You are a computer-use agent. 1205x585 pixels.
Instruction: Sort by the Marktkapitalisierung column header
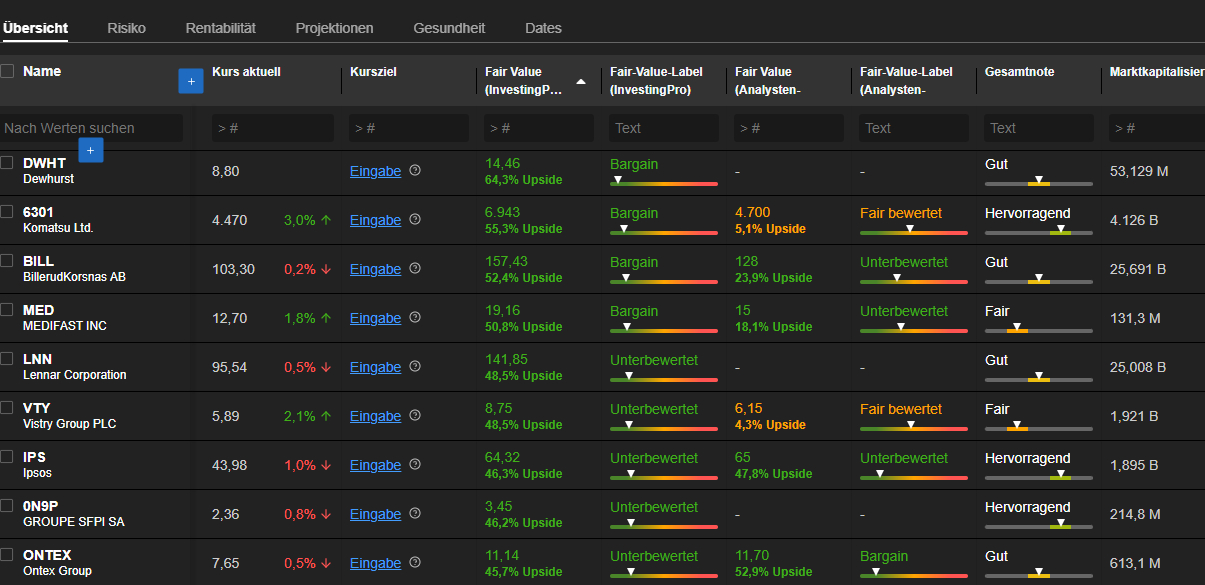[1157, 72]
